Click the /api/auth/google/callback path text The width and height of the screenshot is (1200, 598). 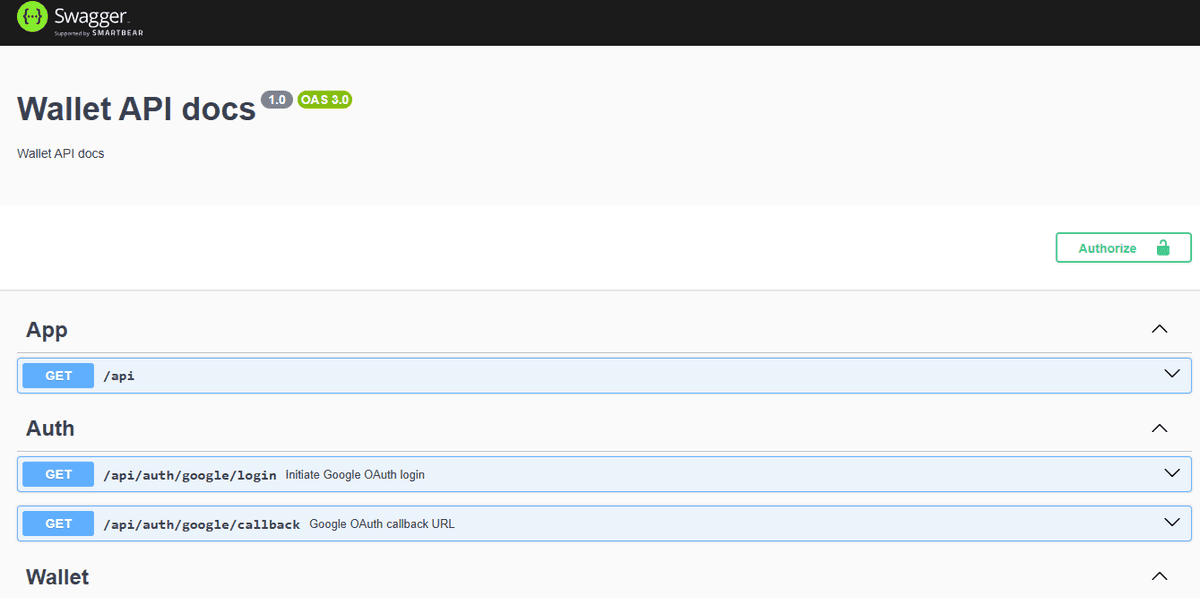click(x=201, y=524)
